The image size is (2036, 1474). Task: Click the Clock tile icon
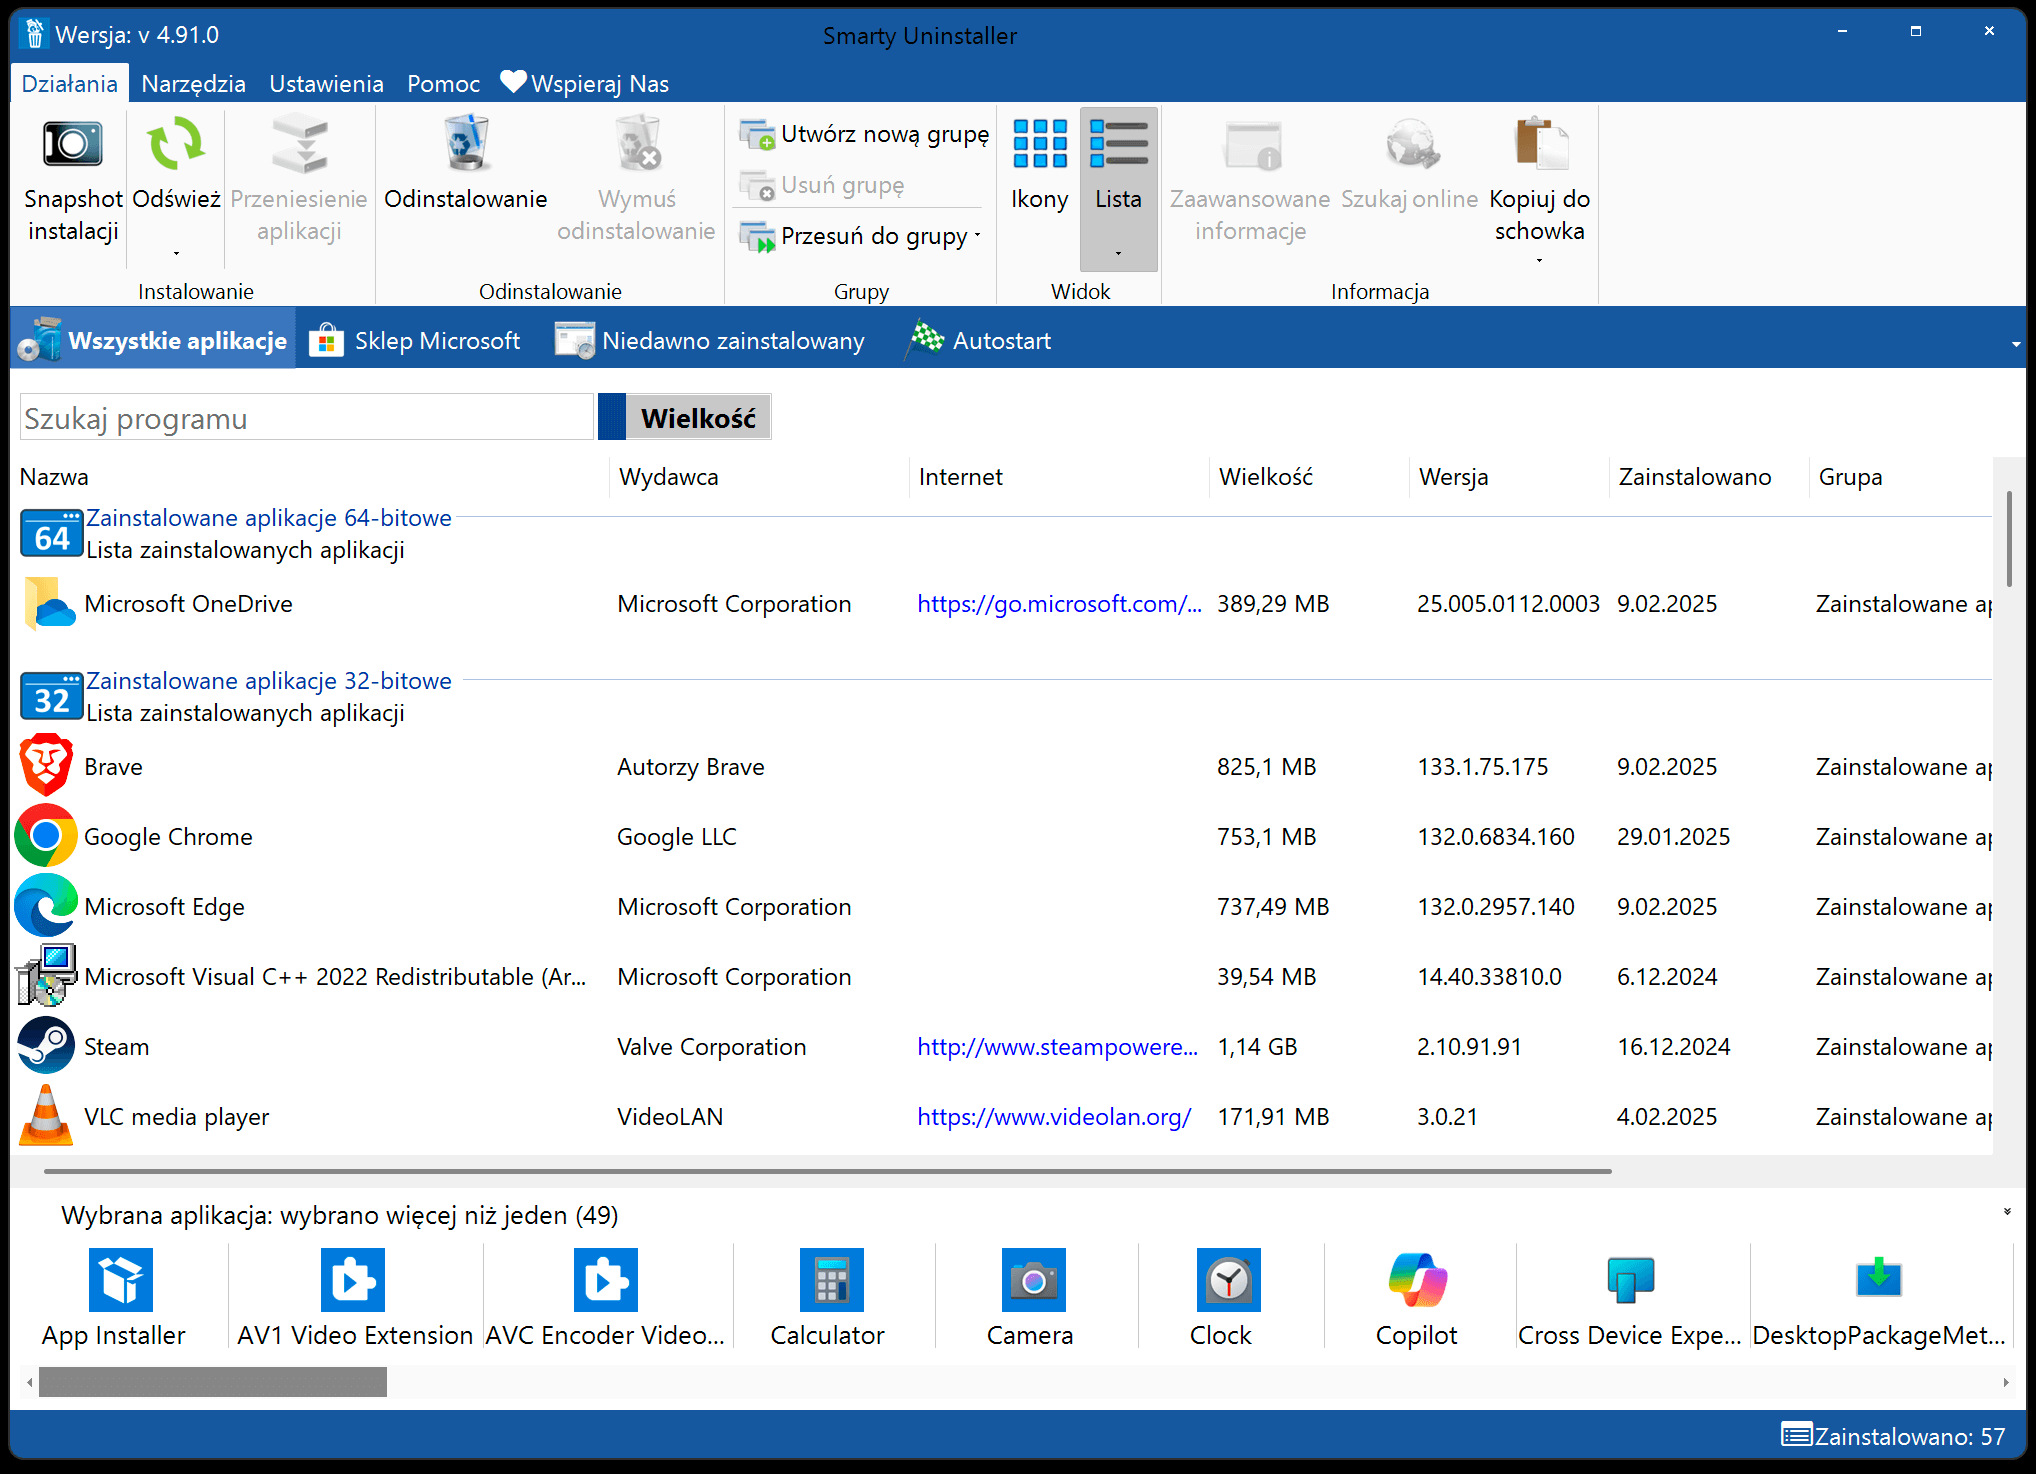[1229, 1280]
